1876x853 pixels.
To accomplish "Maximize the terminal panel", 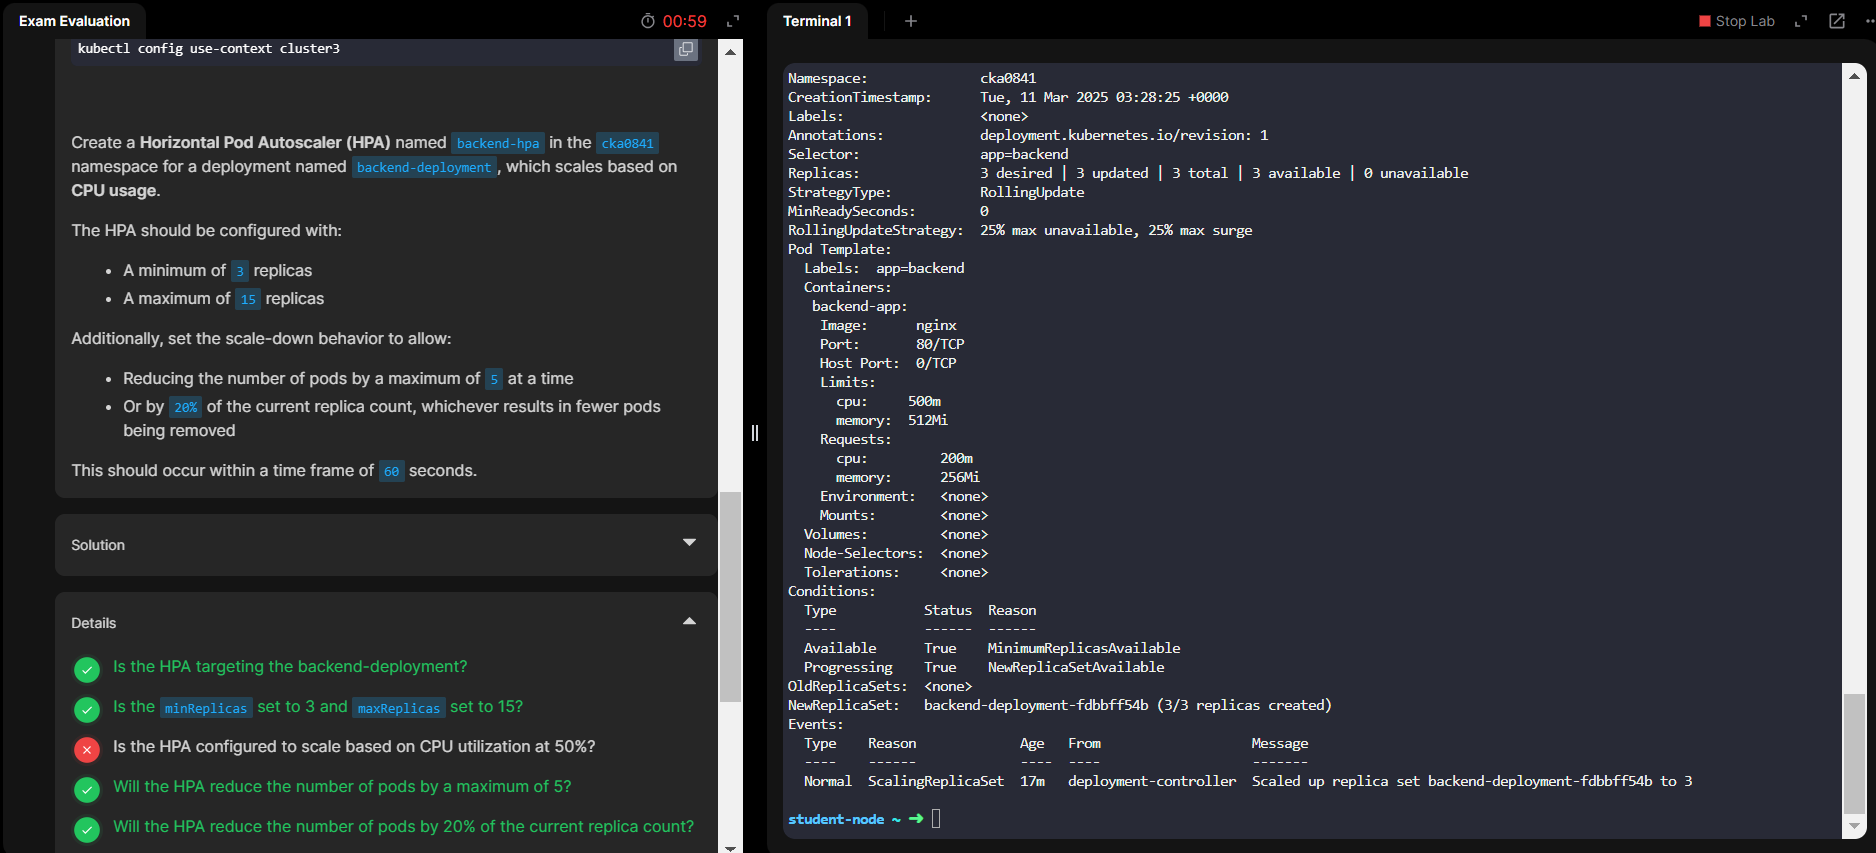I will (x=1801, y=21).
